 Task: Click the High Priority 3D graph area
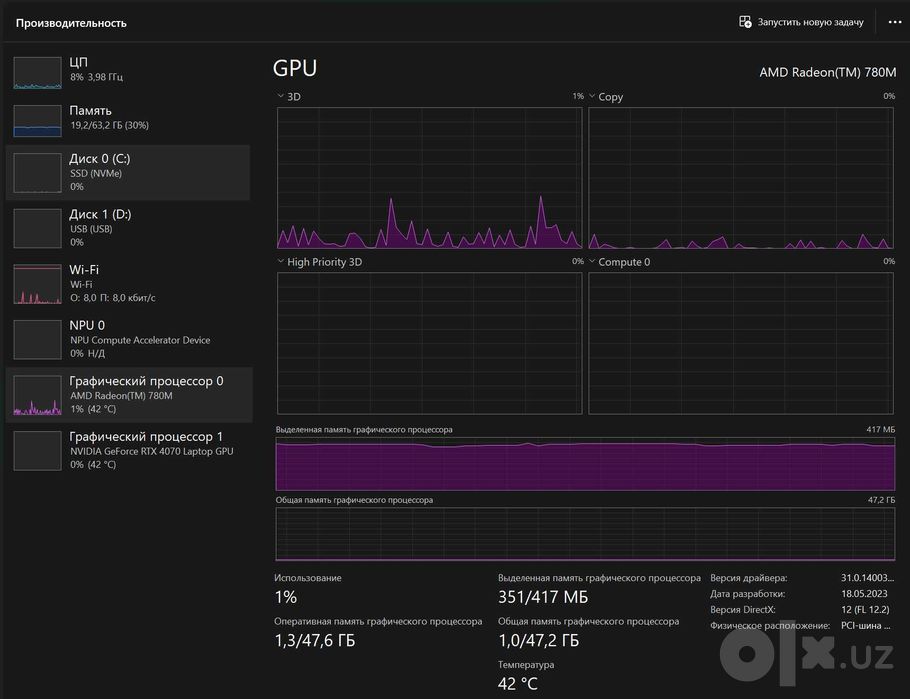point(429,343)
